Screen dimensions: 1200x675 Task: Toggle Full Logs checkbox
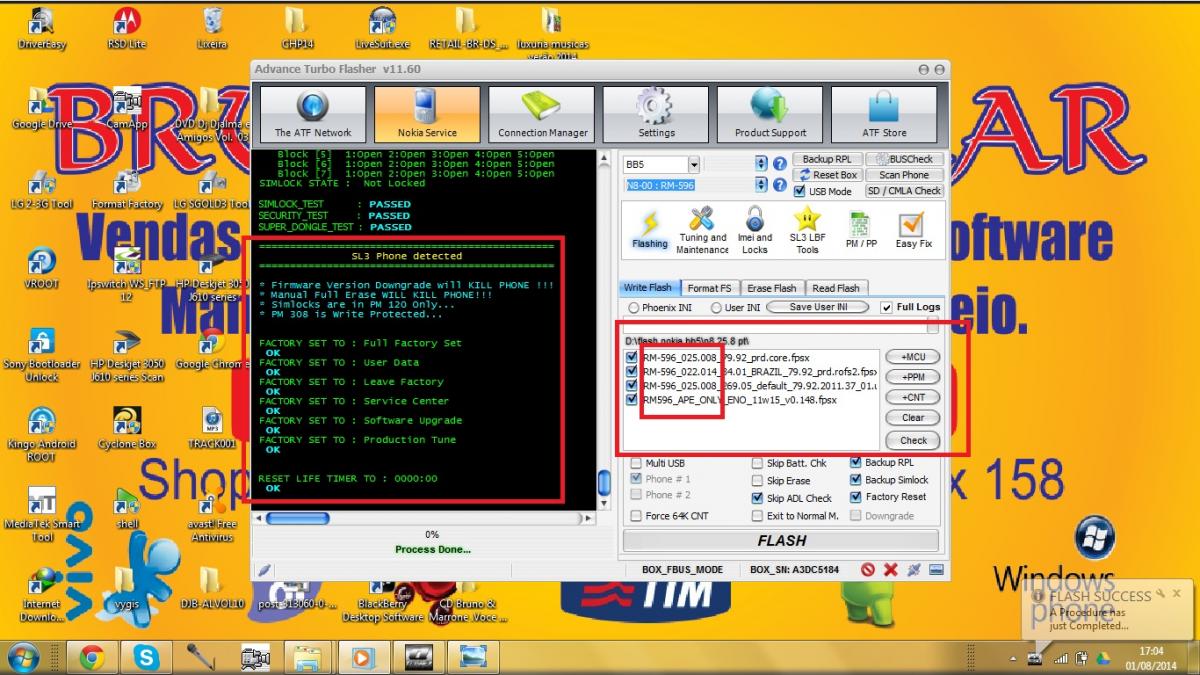[x=888, y=307]
